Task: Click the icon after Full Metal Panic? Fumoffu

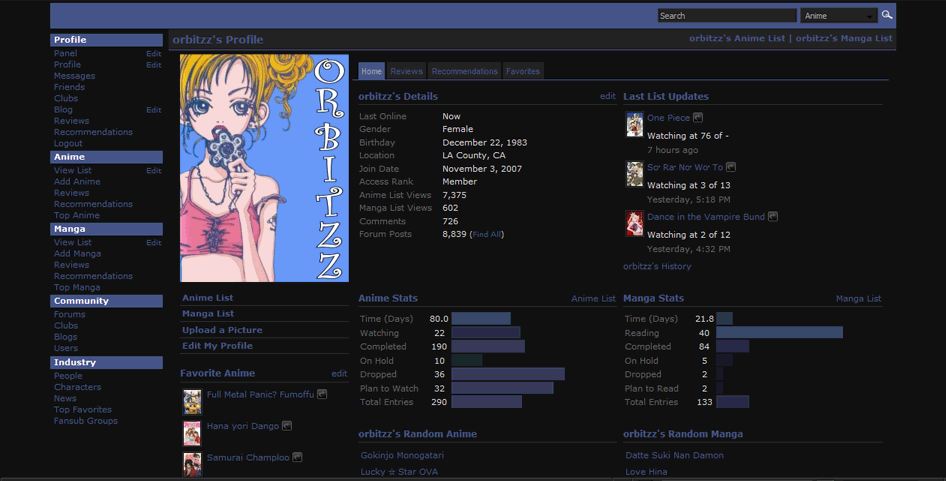Action: click(322, 394)
